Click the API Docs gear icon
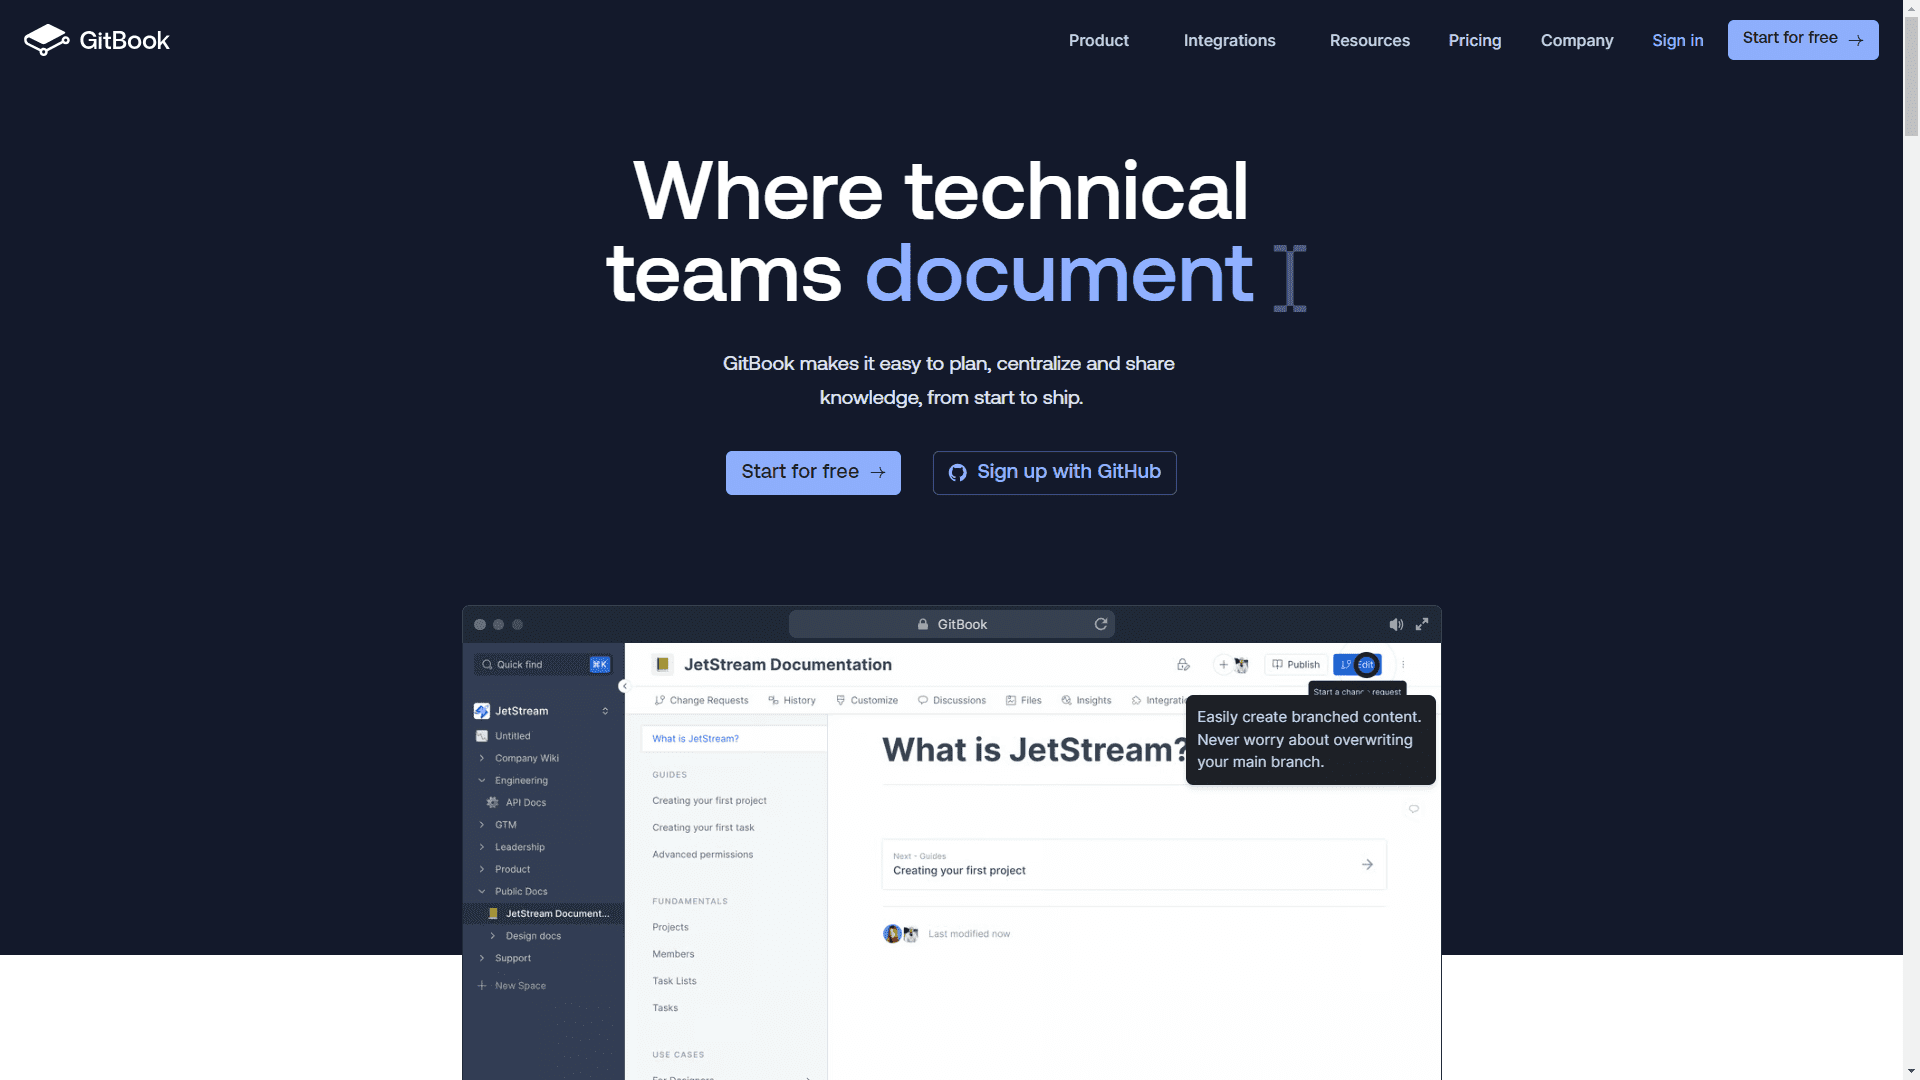This screenshot has height=1080, width=1920. (492, 802)
